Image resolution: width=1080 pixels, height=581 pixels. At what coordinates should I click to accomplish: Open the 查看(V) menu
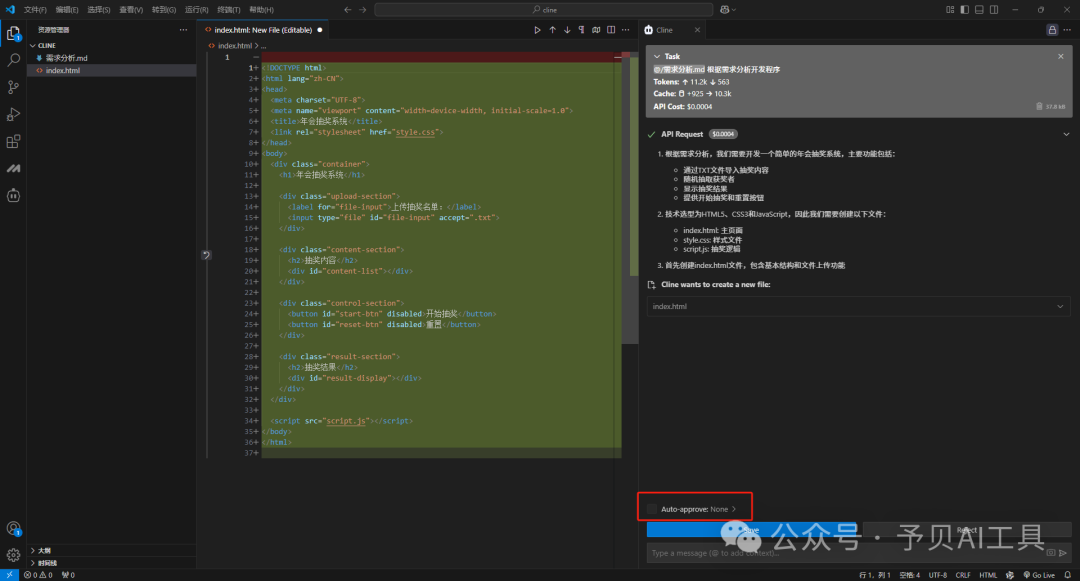tap(131, 10)
